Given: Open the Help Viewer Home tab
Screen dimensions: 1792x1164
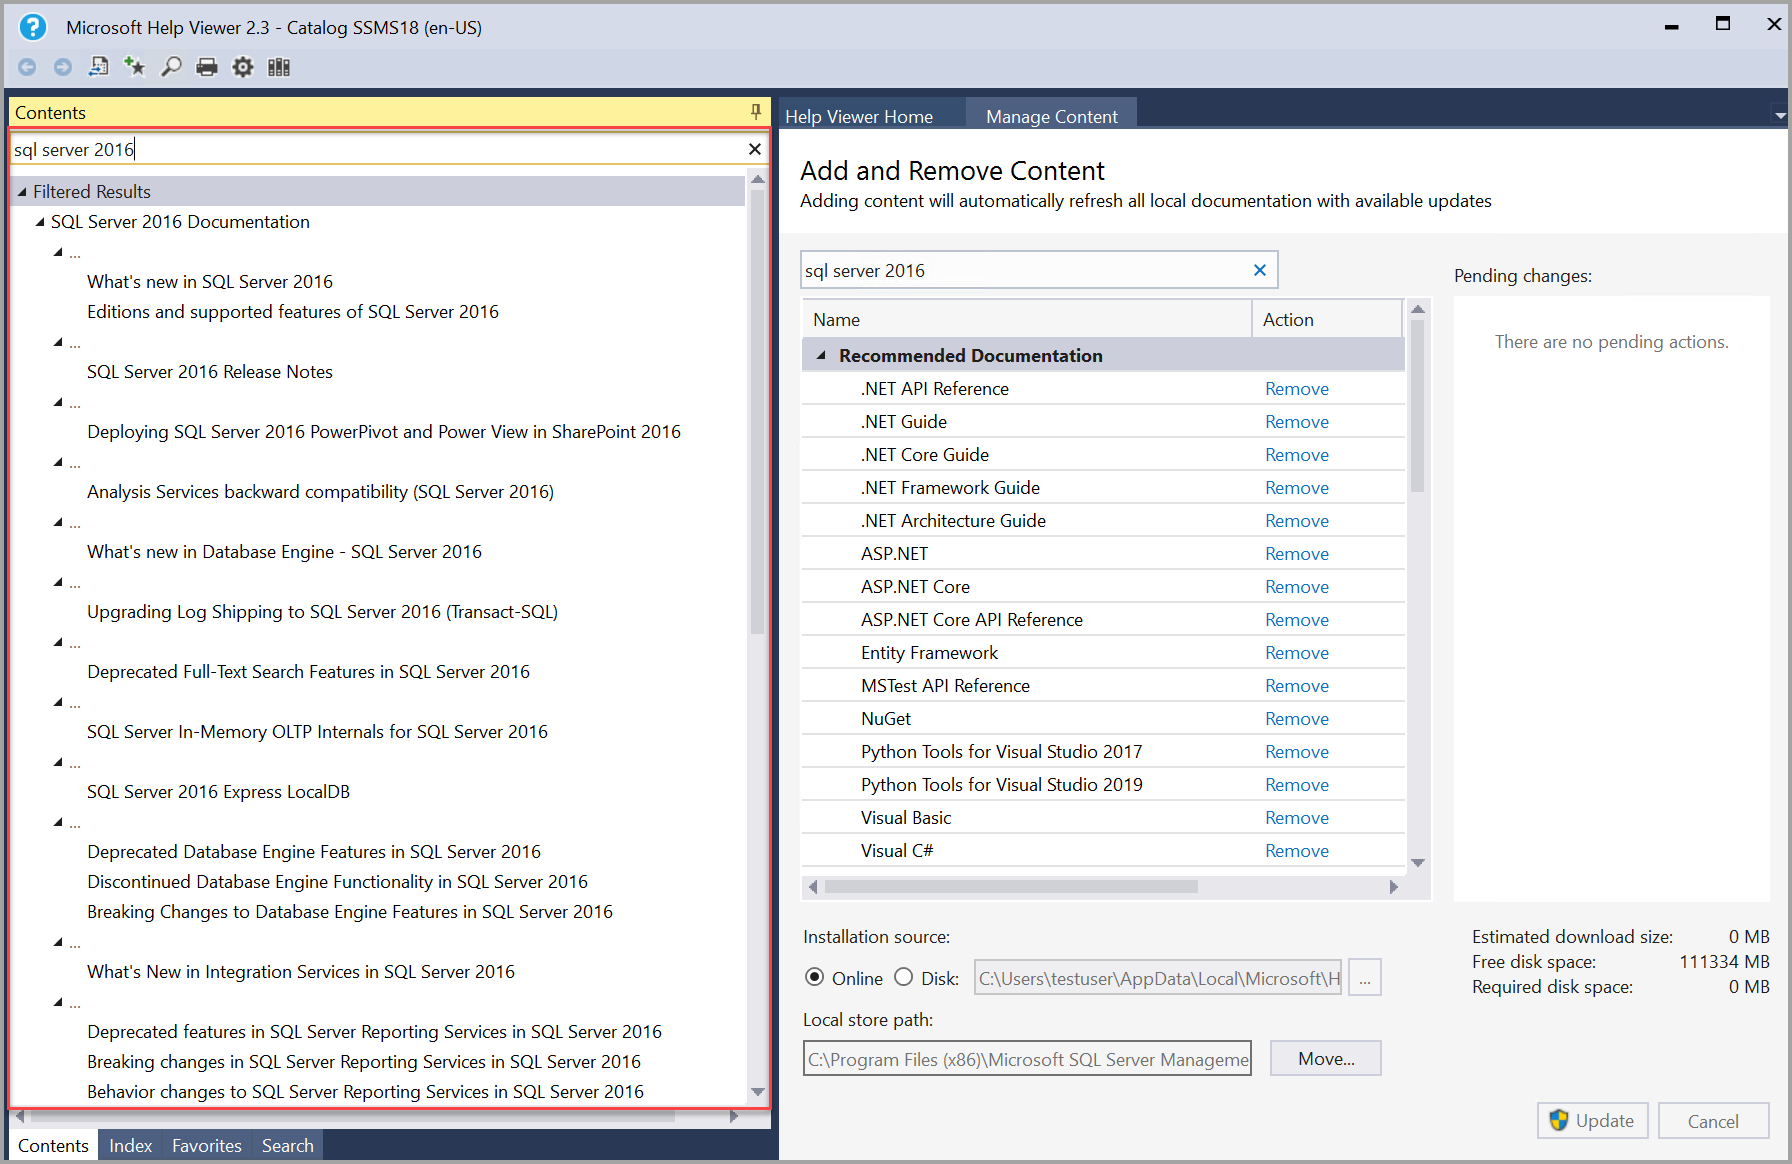Looking at the screenshot, I should pos(858,116).
